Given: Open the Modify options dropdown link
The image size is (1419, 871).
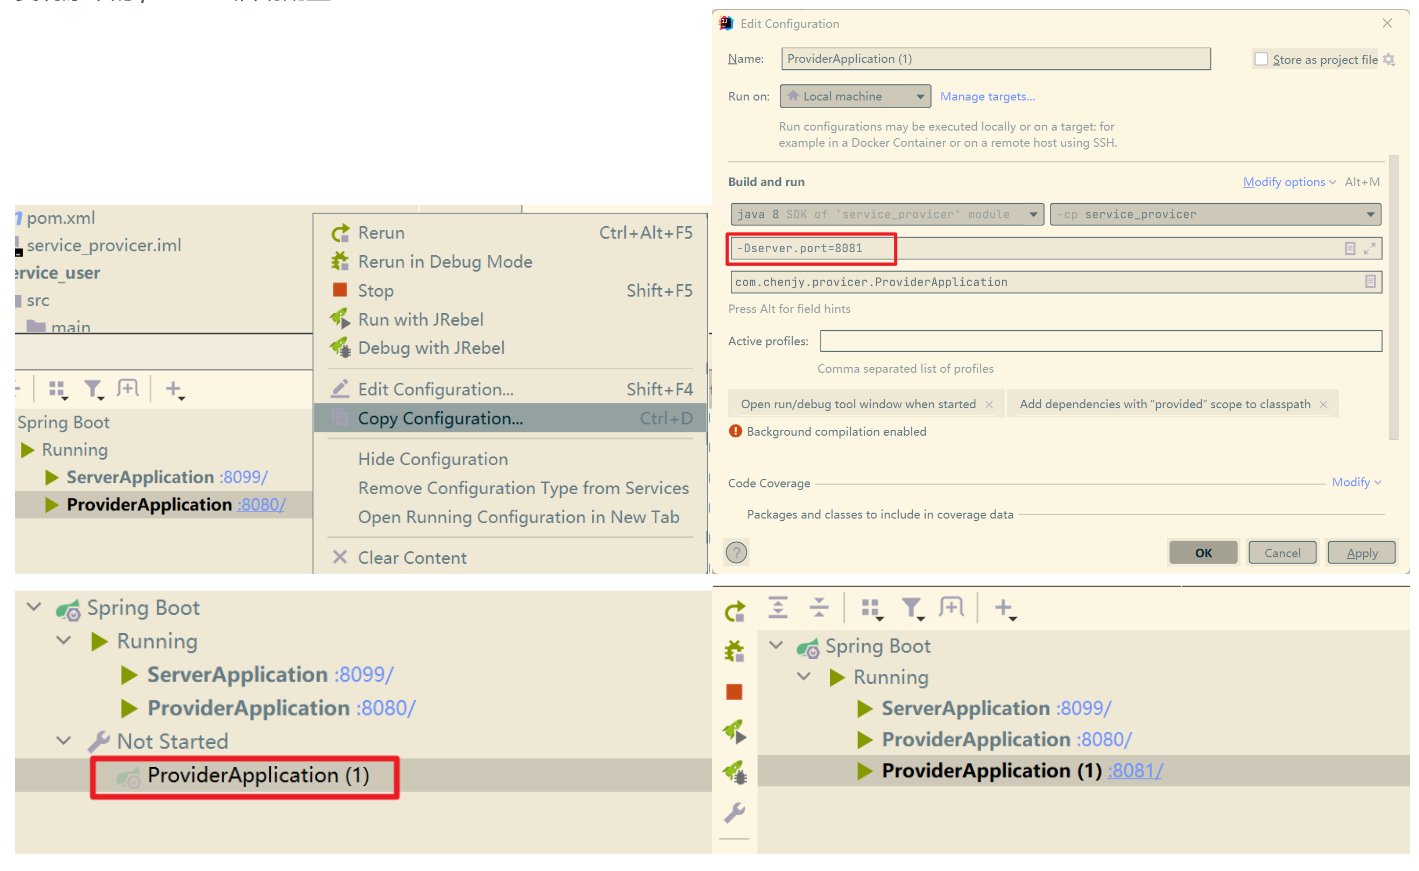Looking at the screenshot, I should point(1289,182).
